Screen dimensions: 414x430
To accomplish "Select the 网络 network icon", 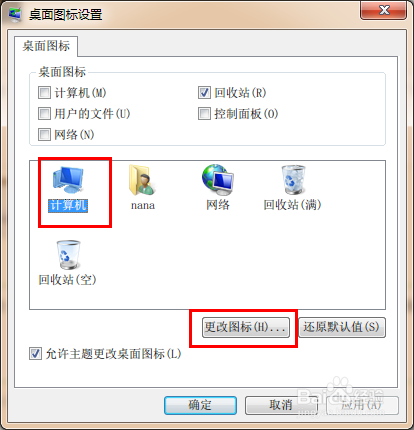I will [218, 180].
